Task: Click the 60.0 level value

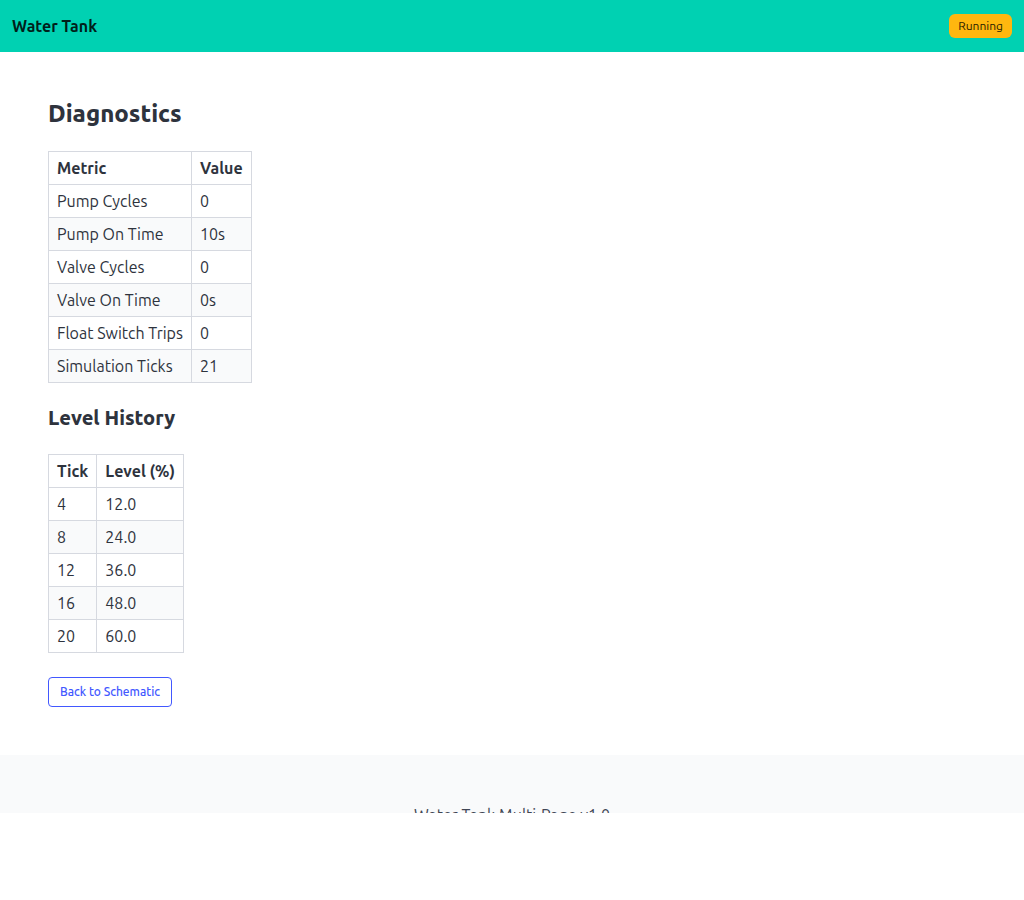Action: (121, 636)
